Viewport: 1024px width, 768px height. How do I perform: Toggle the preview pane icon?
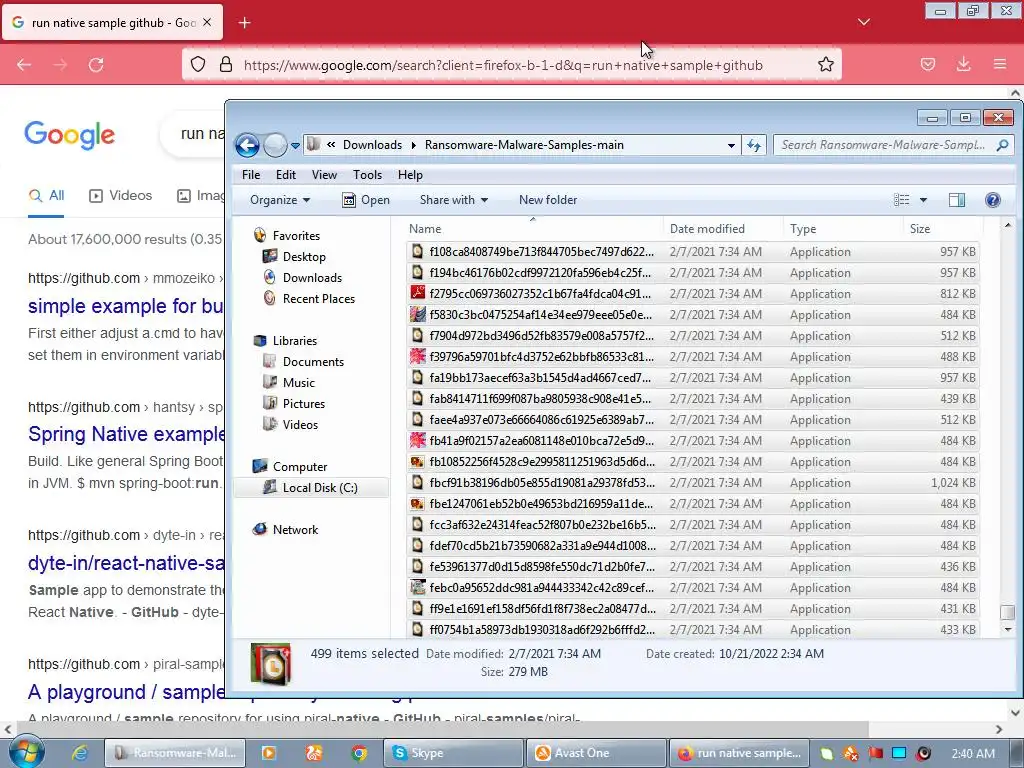(957, 200)
